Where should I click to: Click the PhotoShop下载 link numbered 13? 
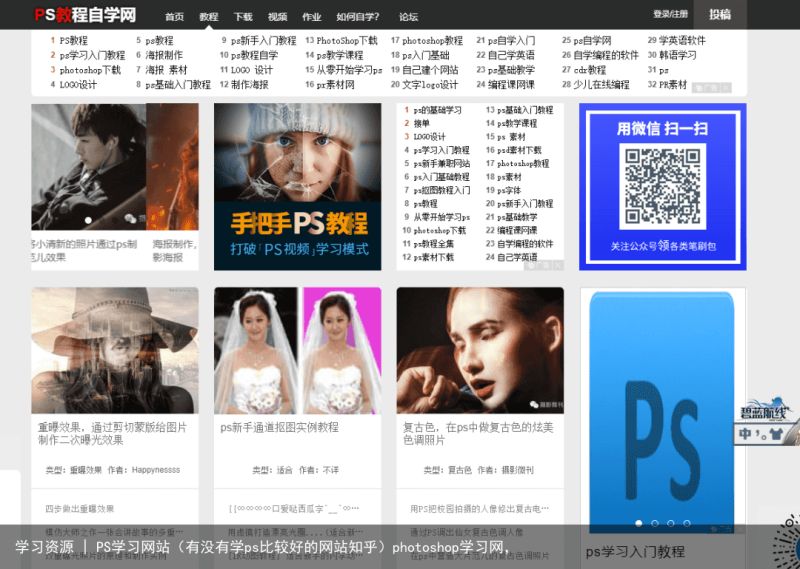pos(347,40)
